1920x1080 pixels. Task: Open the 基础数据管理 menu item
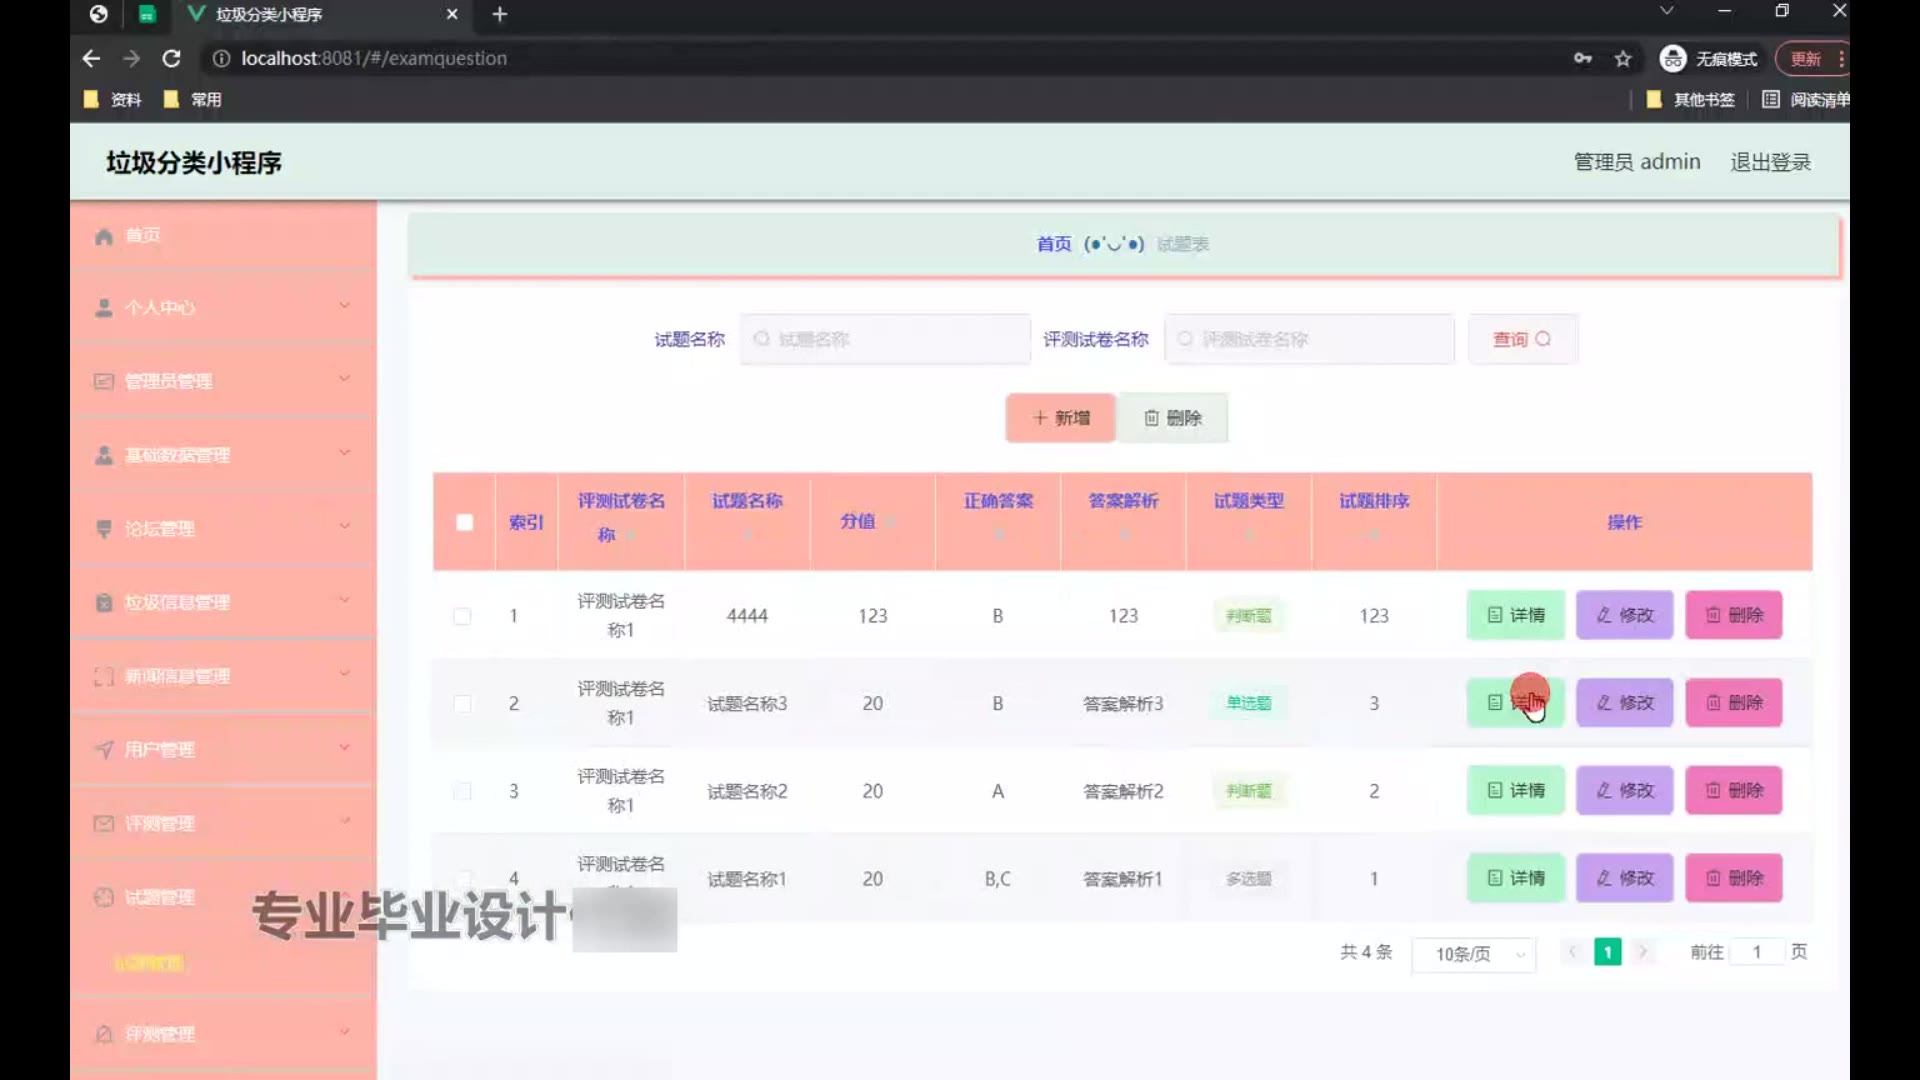(x=178, y=455)
